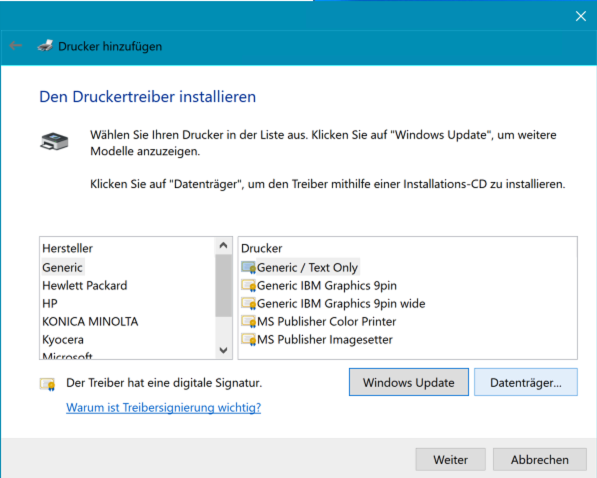This screenshot has width=597, height=478.
Task: Select HP in the manufacturer list
Action: coord(50,304)
